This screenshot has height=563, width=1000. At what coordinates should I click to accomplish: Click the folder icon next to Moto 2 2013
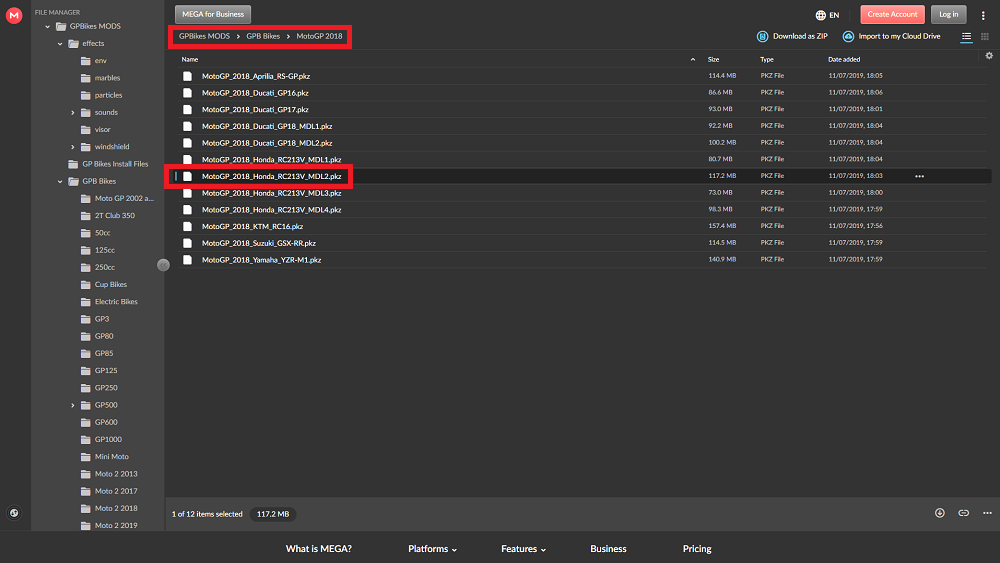tap(86, 474)
